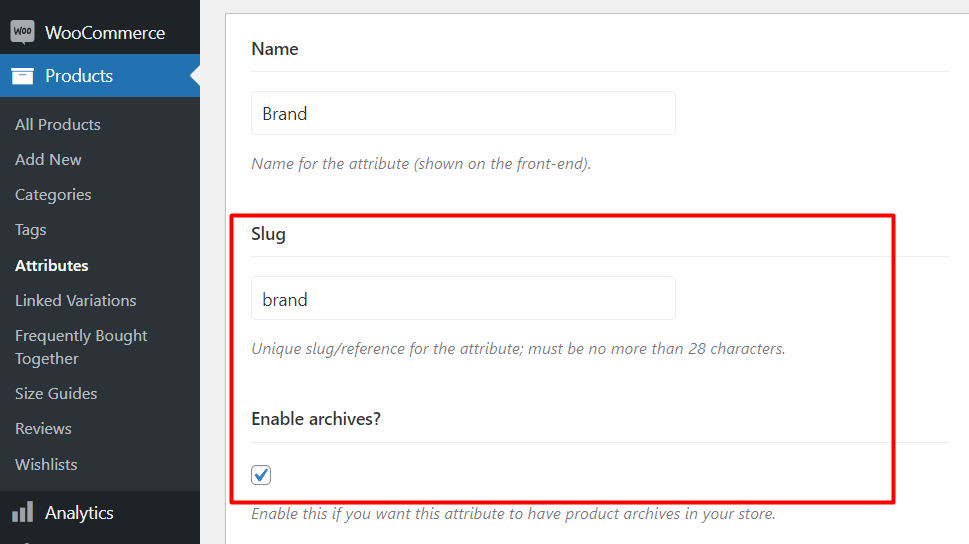Open Analytics via bar chart icon

[22, 512]
